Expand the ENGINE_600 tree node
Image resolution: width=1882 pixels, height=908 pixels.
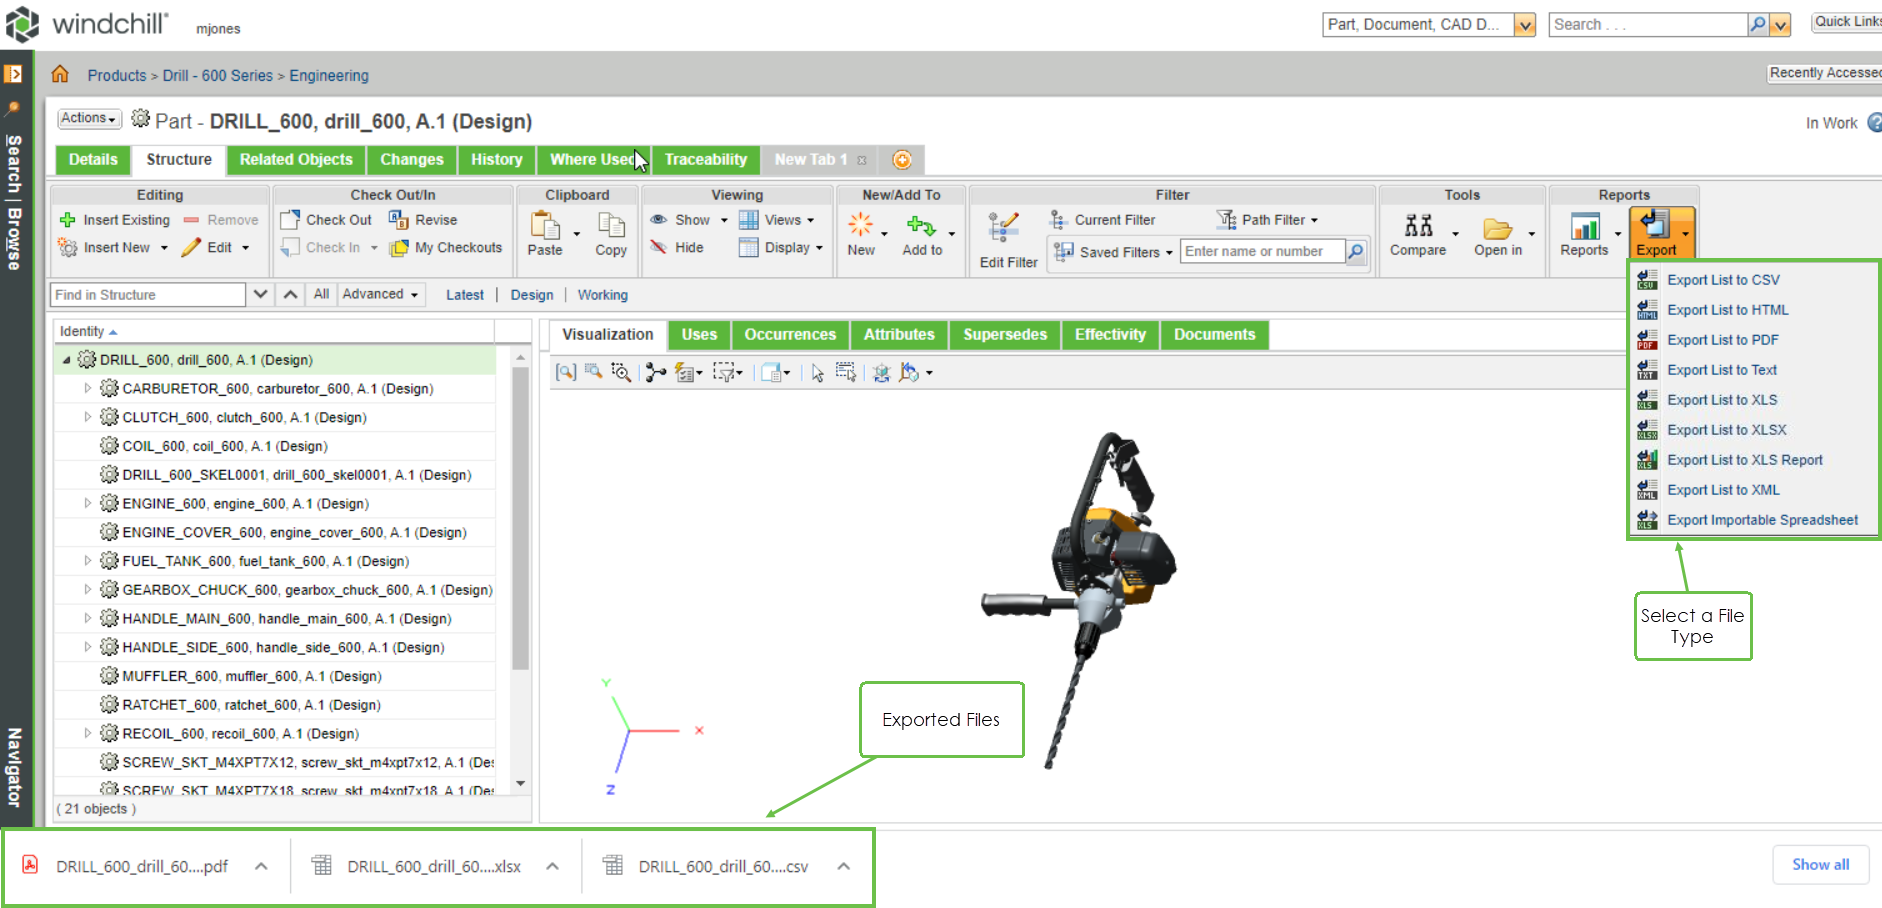[x=88, y=503]
